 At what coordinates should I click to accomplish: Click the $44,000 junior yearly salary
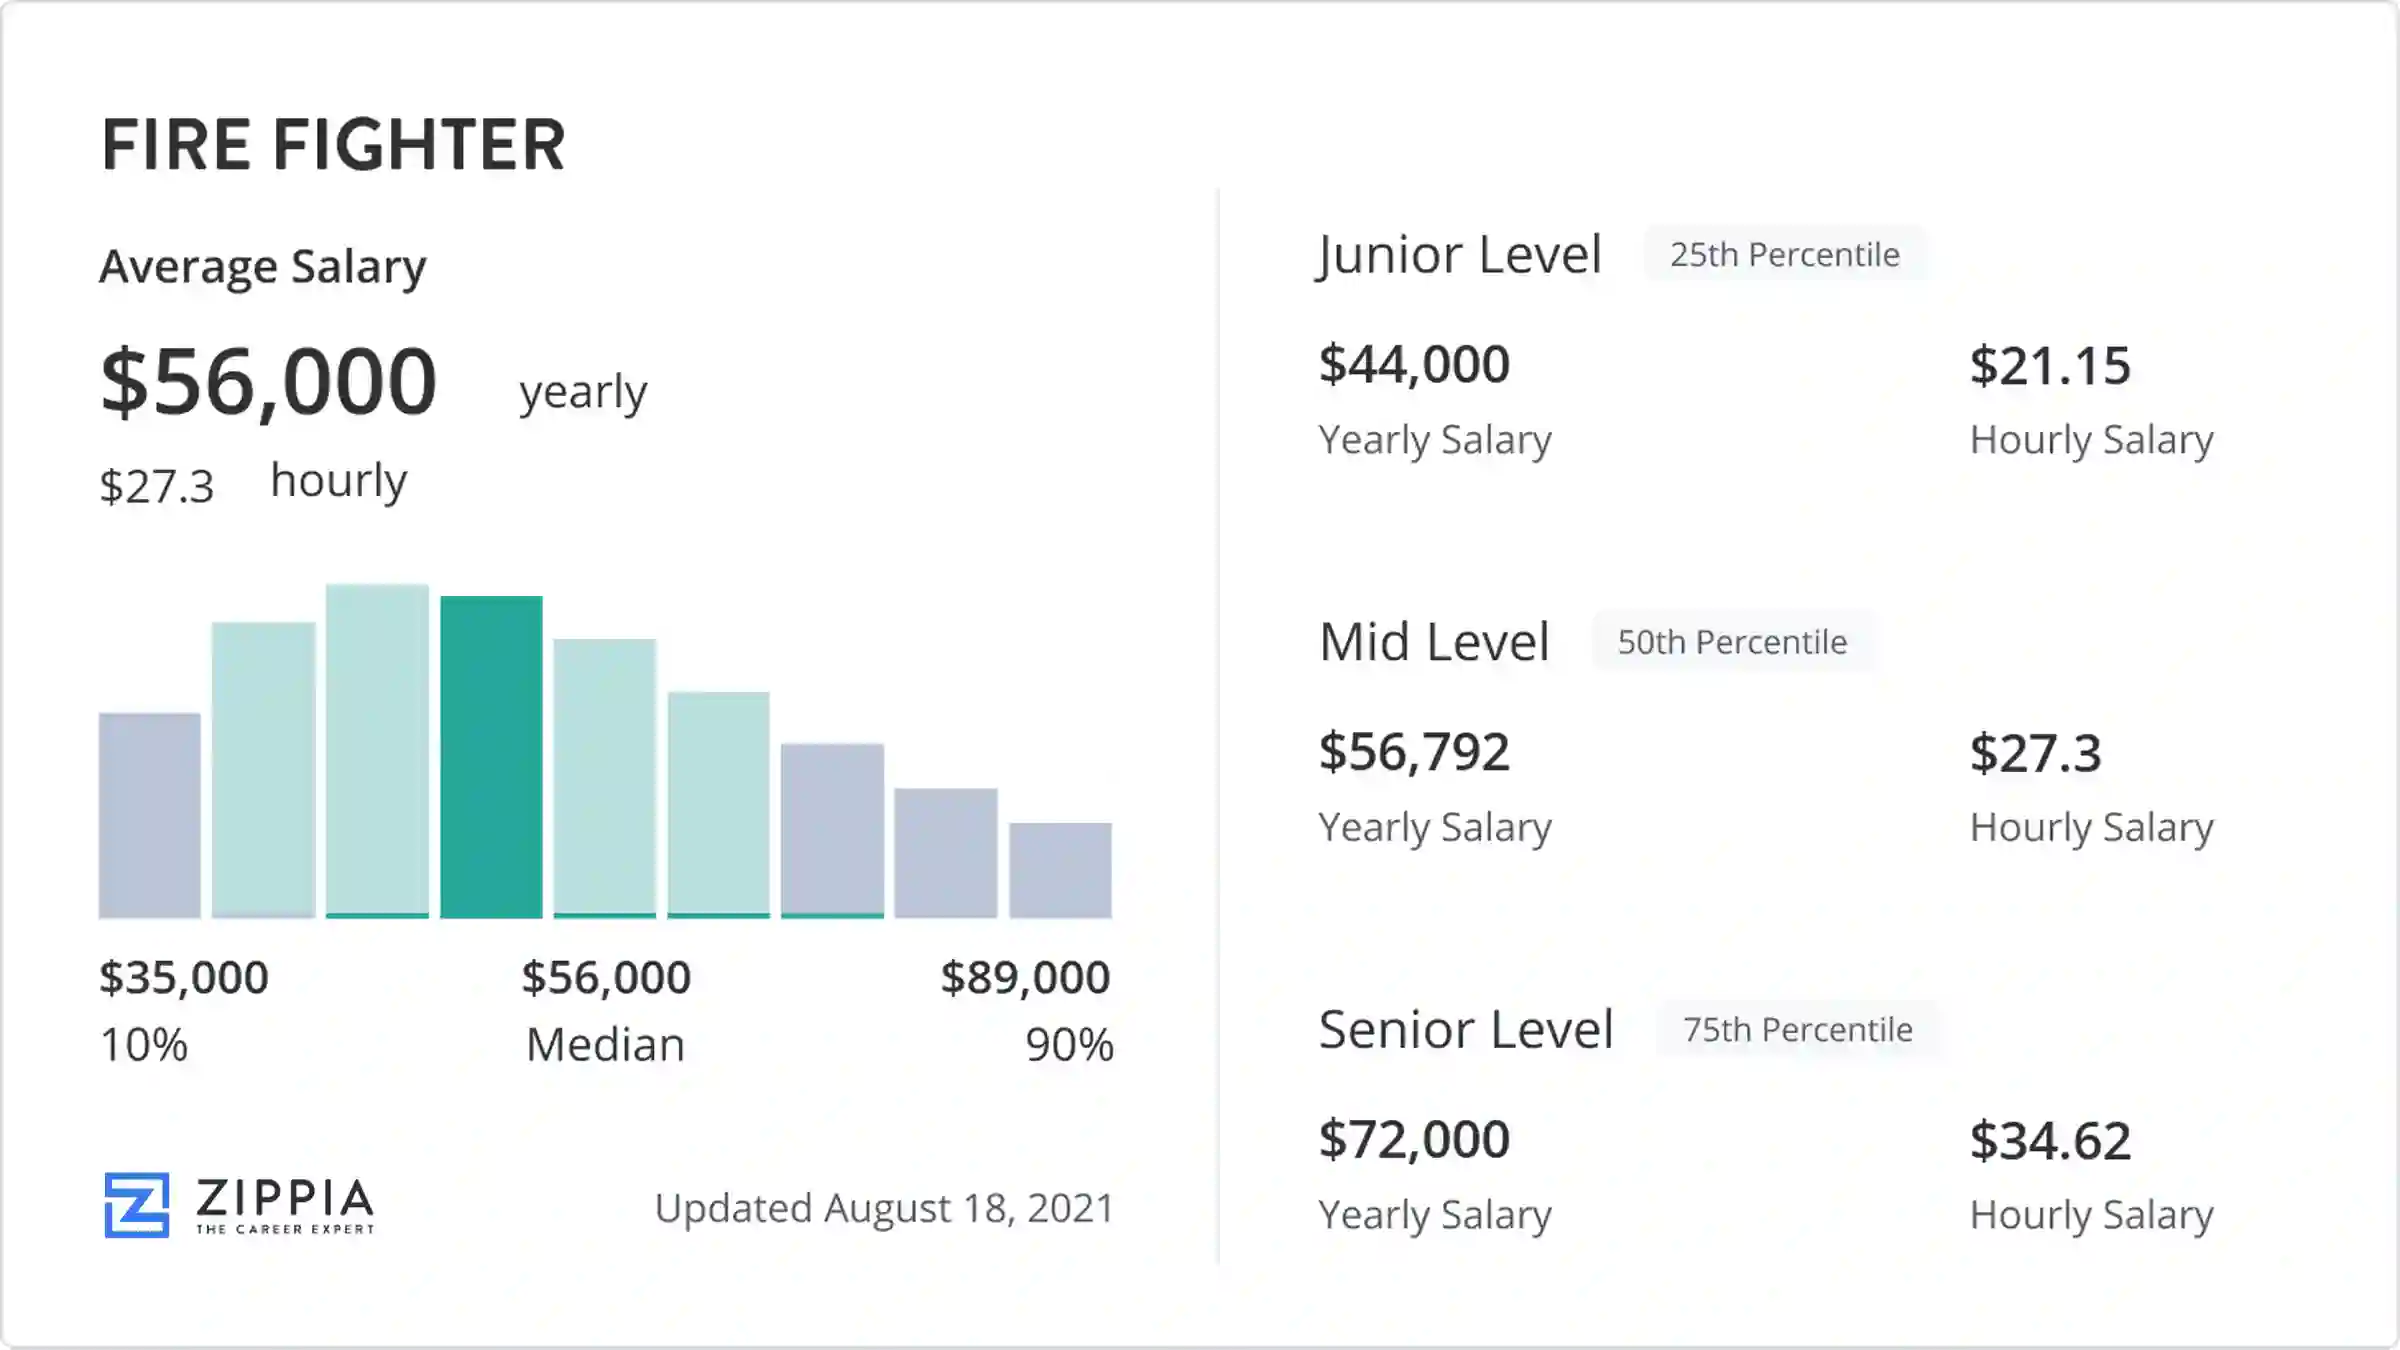pos(1413,364)
